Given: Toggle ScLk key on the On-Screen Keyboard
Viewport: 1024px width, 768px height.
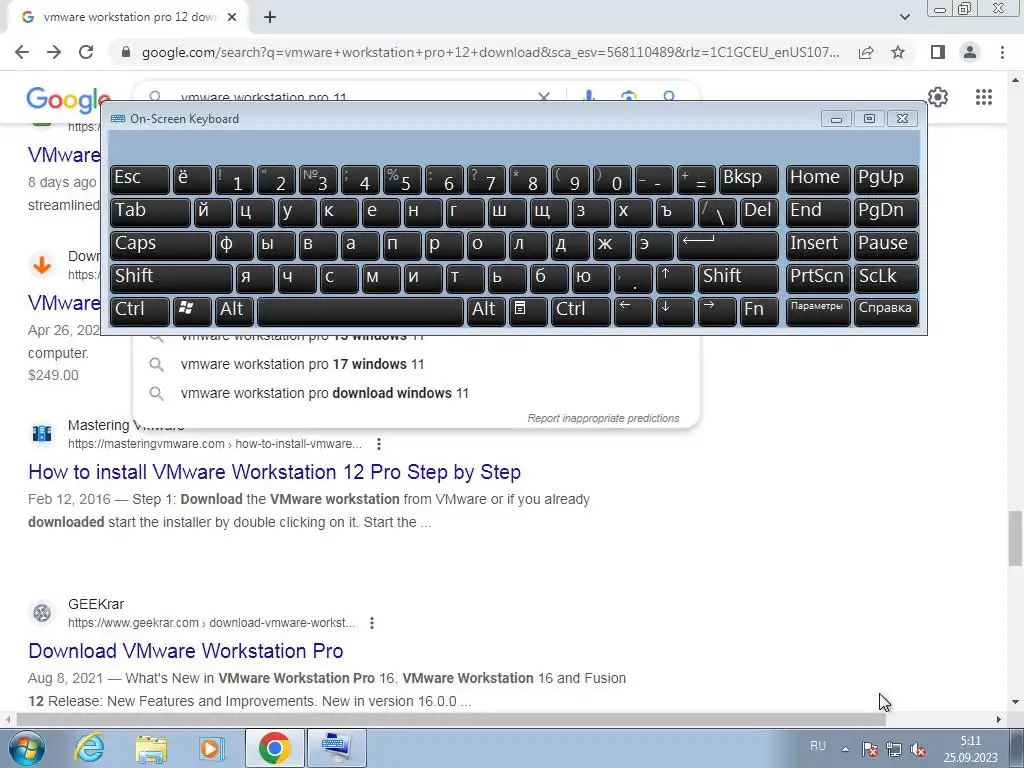Looking at the screenshot, I should tap(886, 277).
